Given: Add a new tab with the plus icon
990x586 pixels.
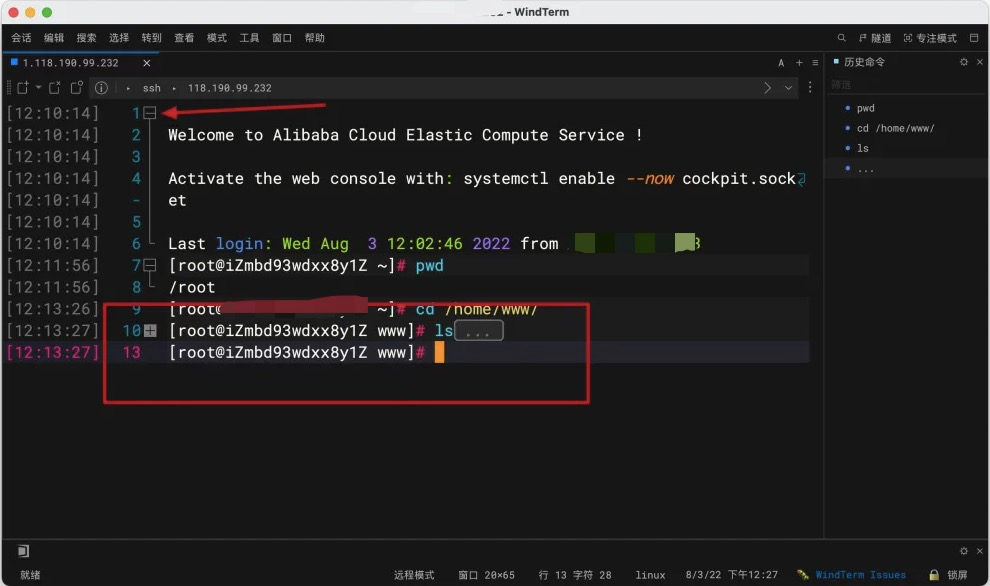Looking at the screenshot, I should [x=799, y=63].
